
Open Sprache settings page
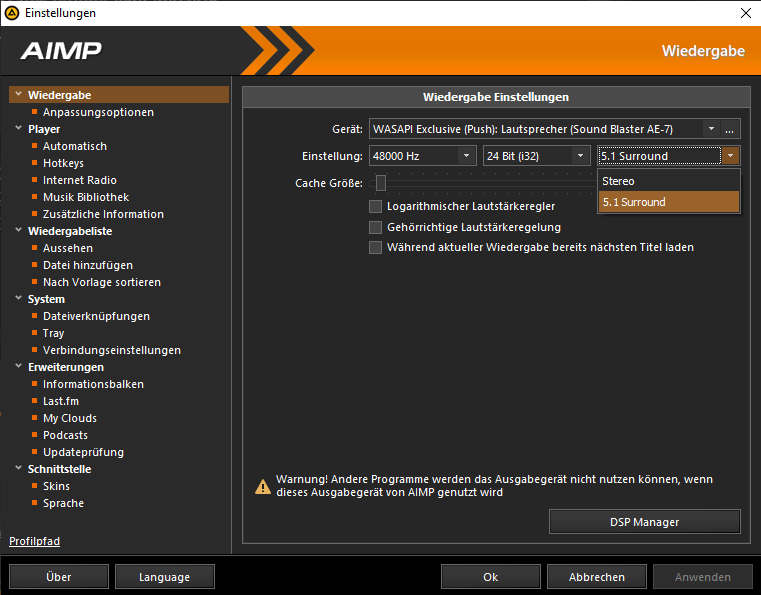pyautogui.click(x=63, y=503)
